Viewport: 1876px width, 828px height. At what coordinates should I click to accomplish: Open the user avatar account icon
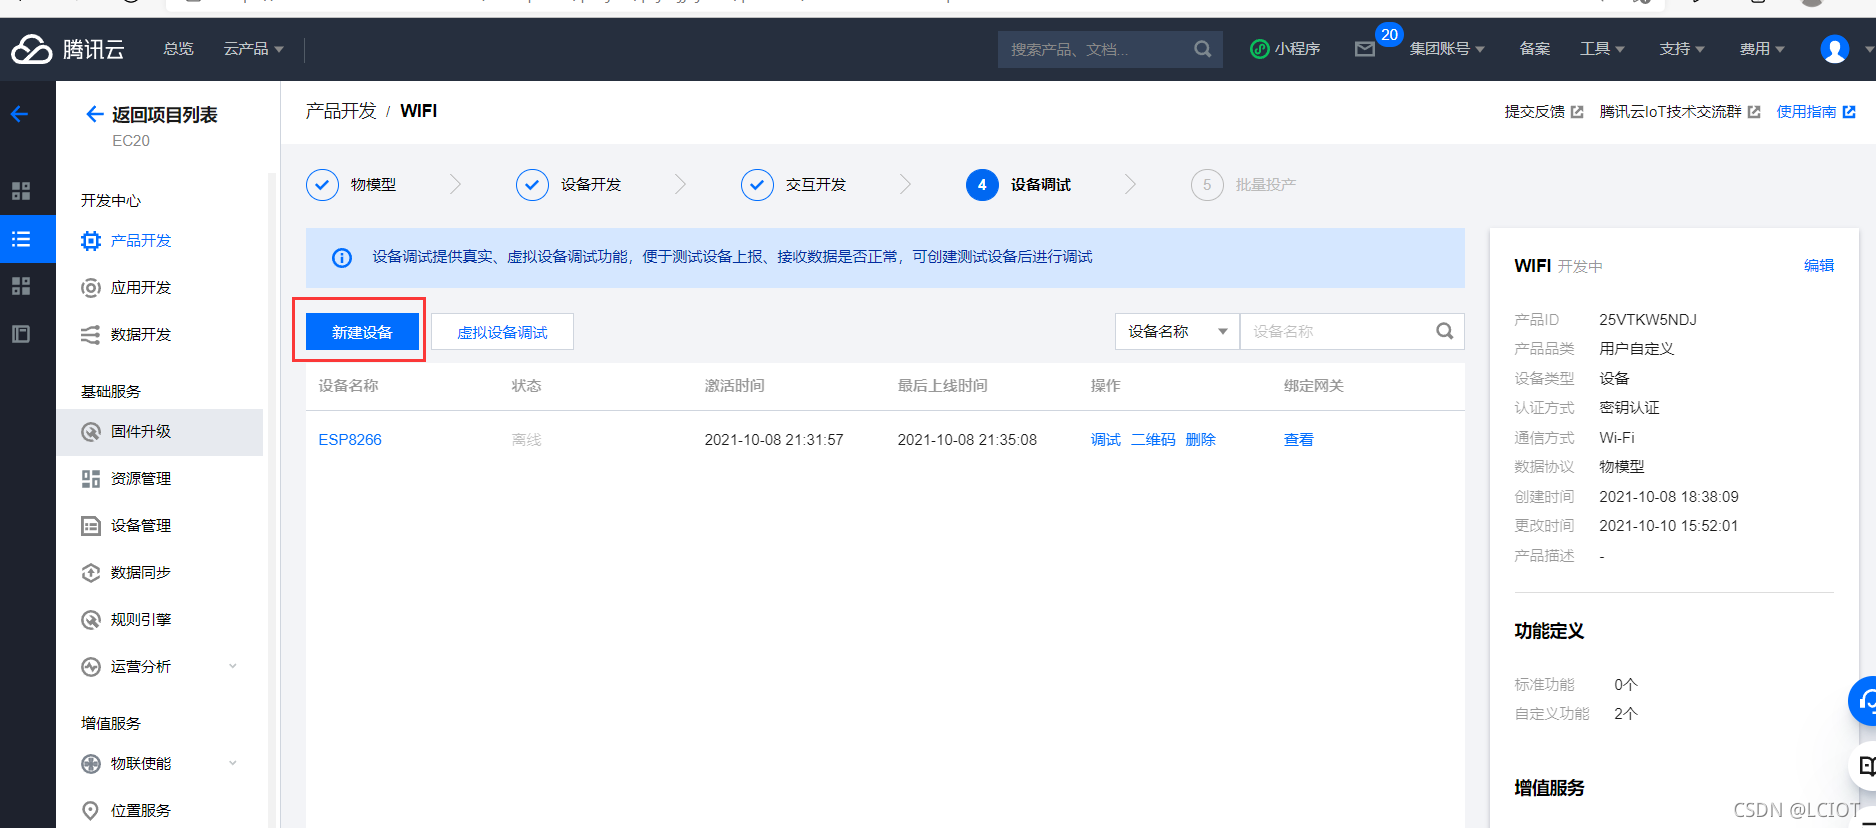(x=1834, y=49)
